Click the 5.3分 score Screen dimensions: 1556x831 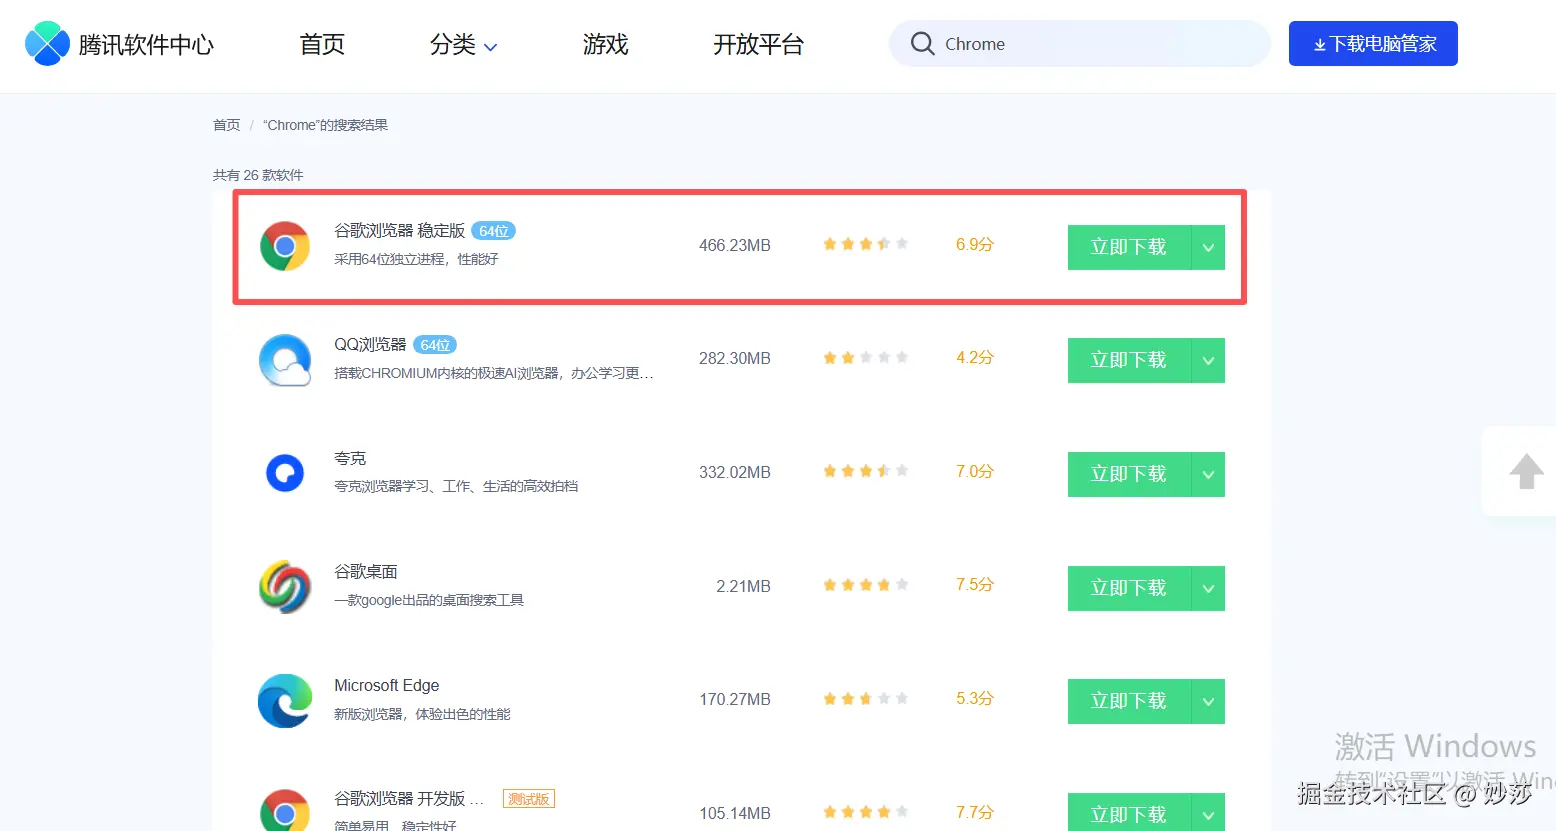[x=975, y=698]
